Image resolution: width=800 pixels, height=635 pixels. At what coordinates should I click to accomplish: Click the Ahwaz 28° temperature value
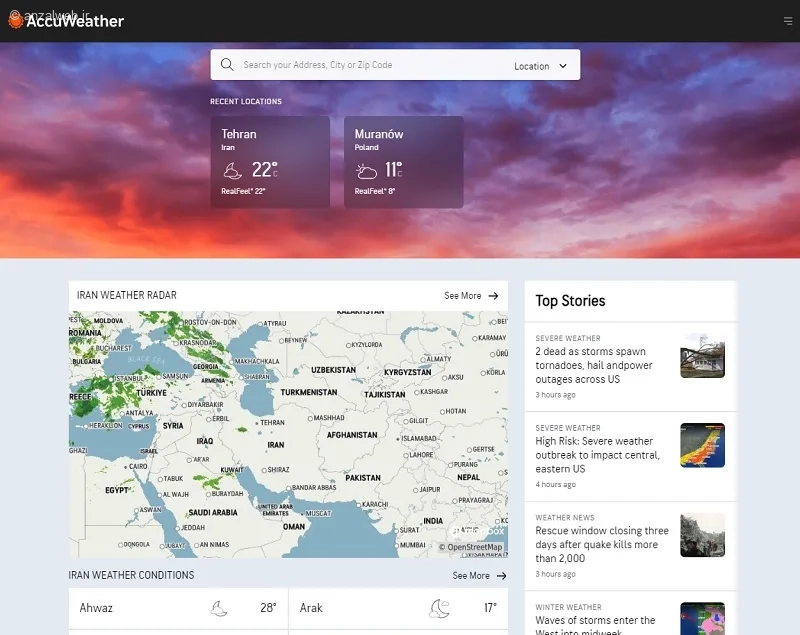pyautogui.click(x=268, y=608)
